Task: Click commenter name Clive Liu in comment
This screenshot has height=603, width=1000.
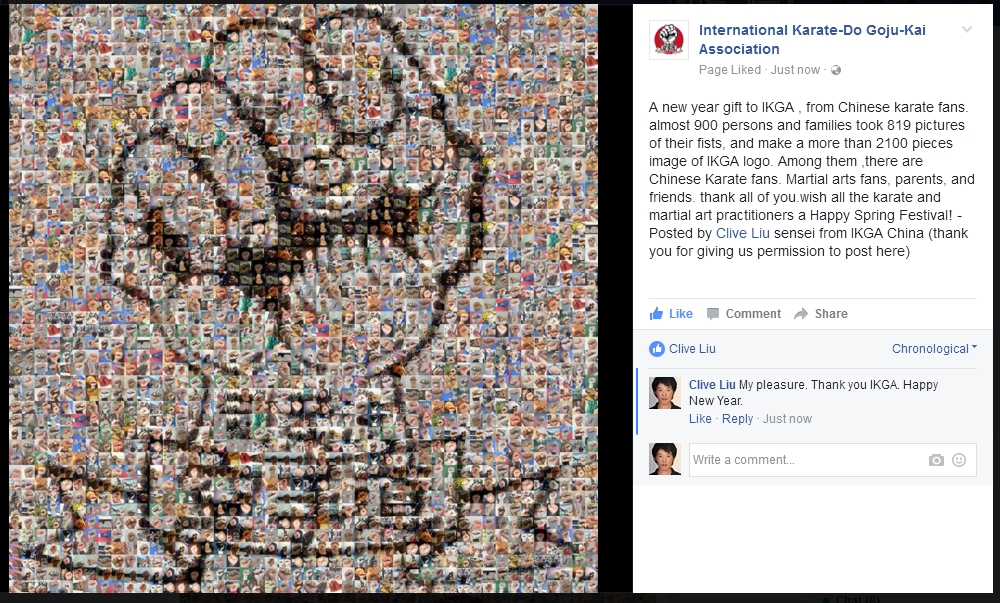Action: tap(712, 385)
